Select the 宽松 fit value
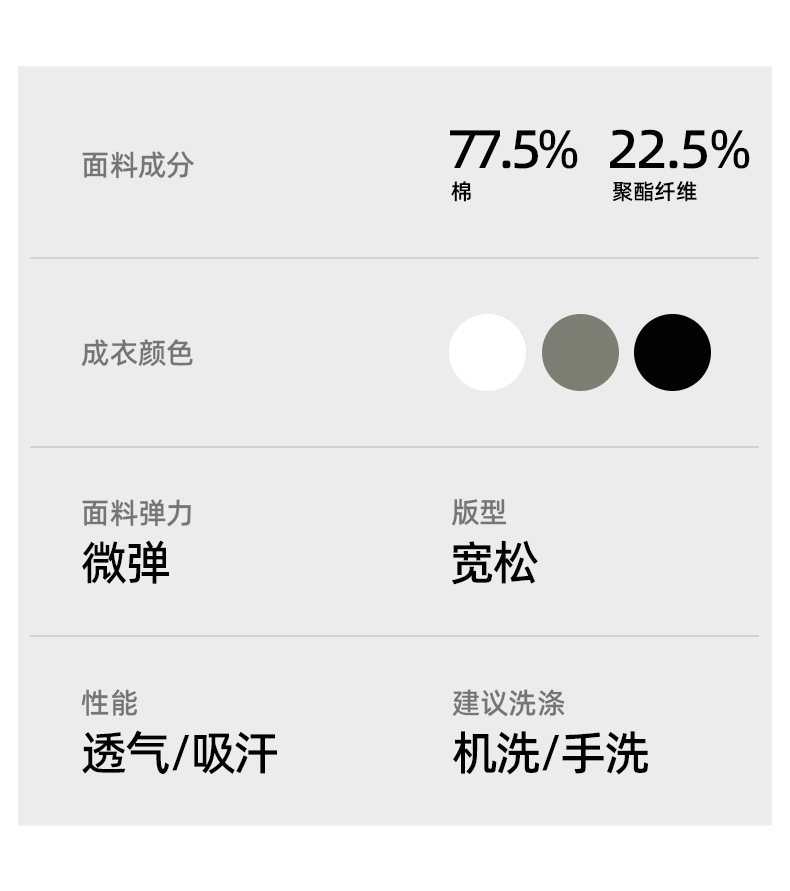 (x=494, y=563)
